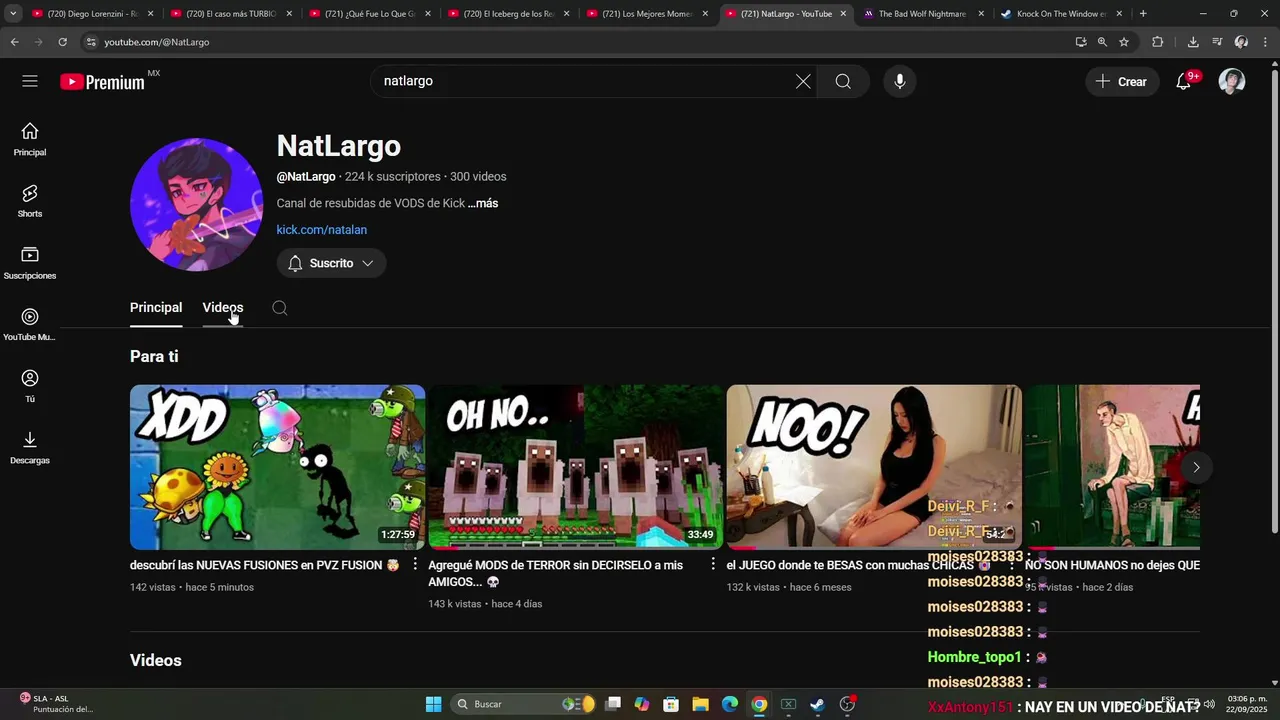Open the Tú section in sidebar
Image resolution: width=1280 pixels, height=720 pixels.
tap(30, 386)
